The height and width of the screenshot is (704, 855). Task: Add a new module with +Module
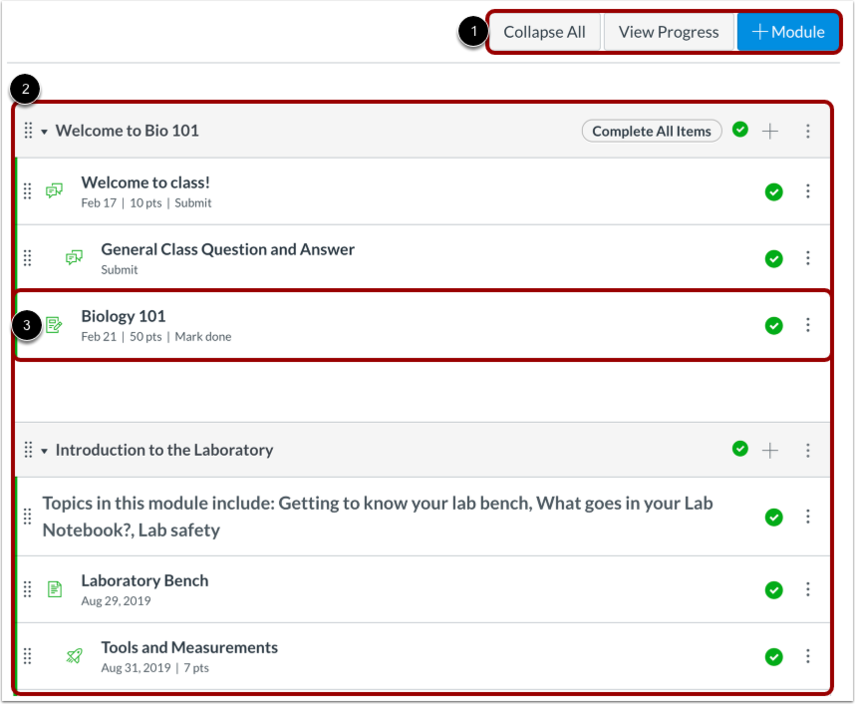pyautogui.click(x=787, y=32)
